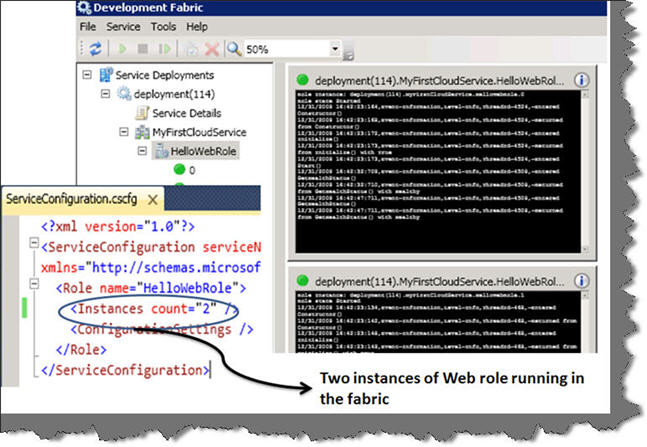
Task: Click inside the first instance console log
Action: (x=438, y=172)
